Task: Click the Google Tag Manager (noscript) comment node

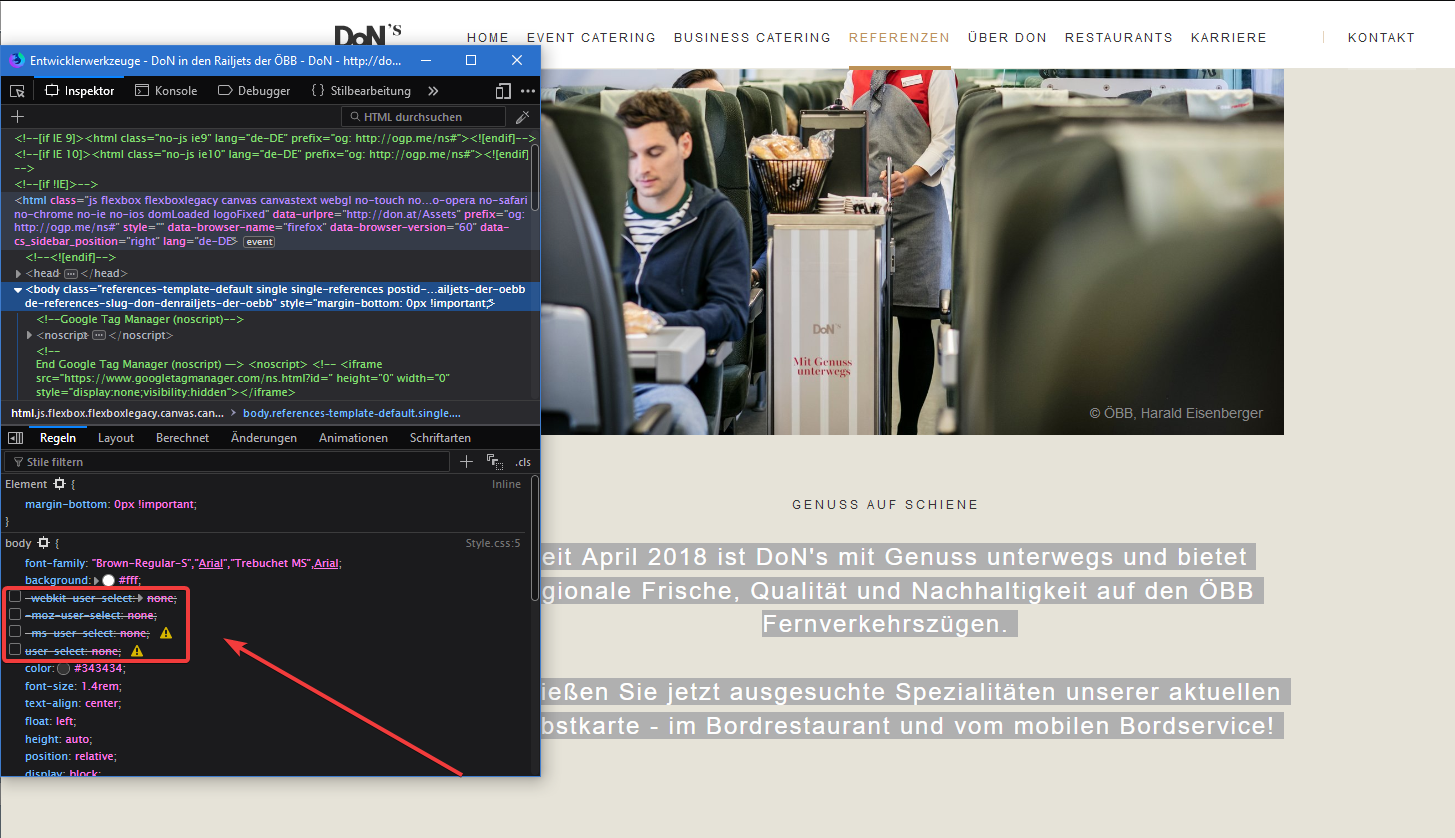Action: click(140, 319)
